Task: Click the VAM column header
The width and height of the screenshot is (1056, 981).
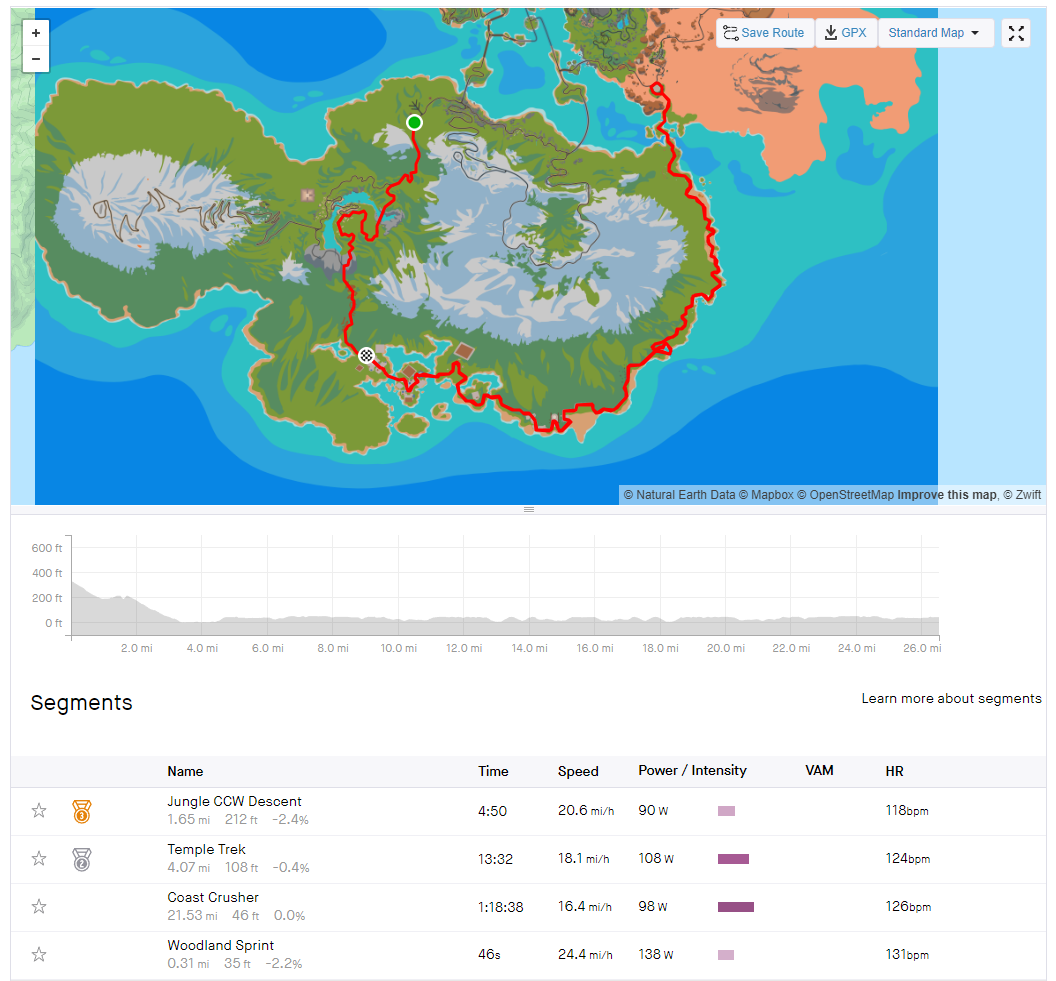Action: point(819,770)
